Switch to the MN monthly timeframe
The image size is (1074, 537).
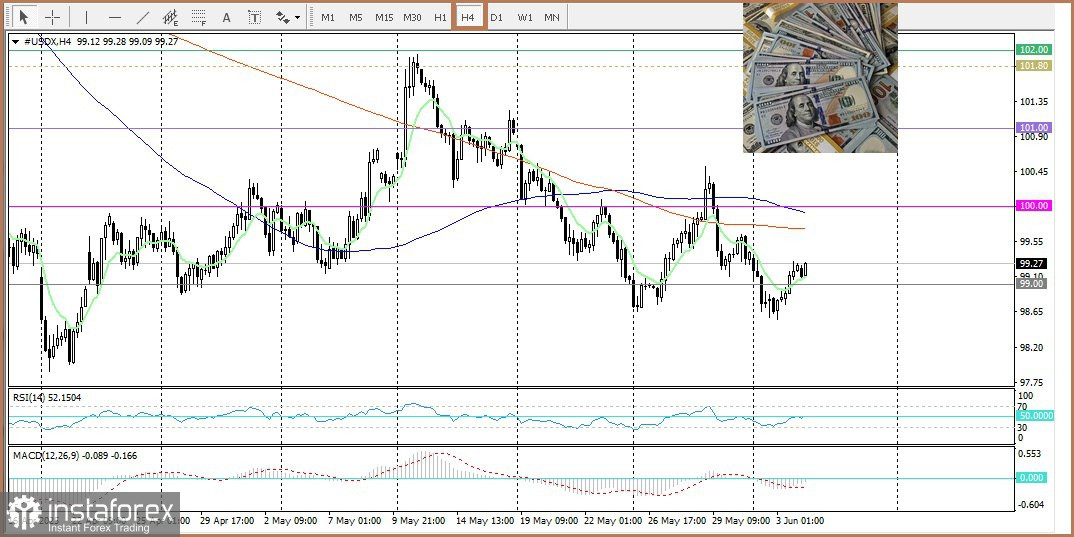coord(551,17)
